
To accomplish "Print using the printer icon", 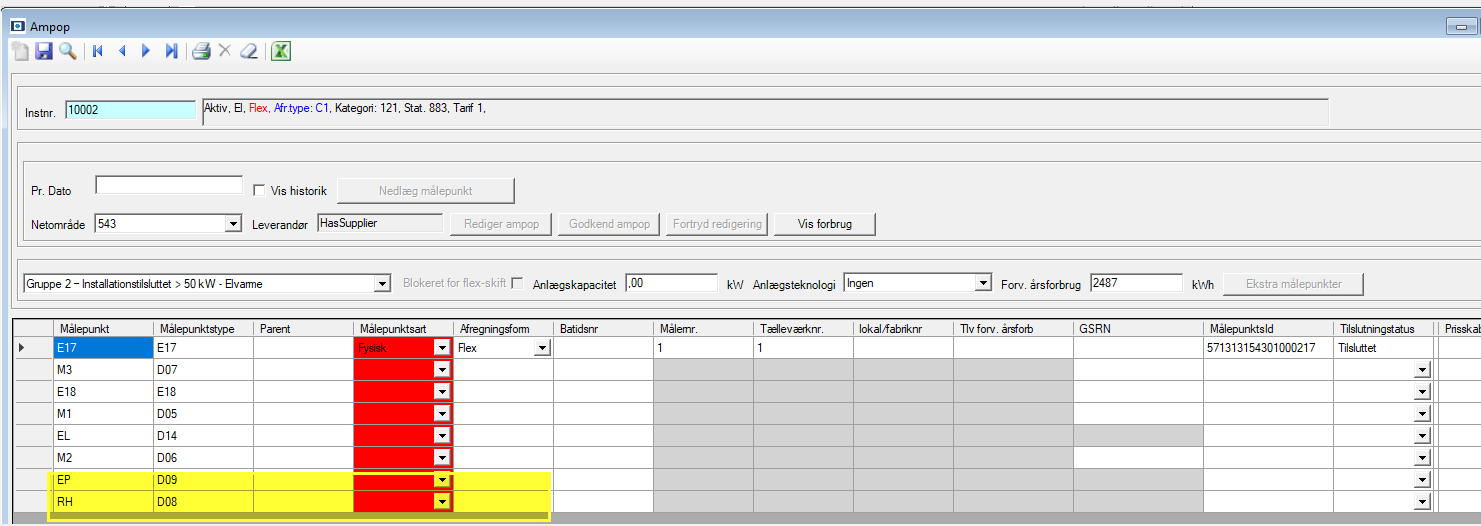I will click(x=201, y=51).
